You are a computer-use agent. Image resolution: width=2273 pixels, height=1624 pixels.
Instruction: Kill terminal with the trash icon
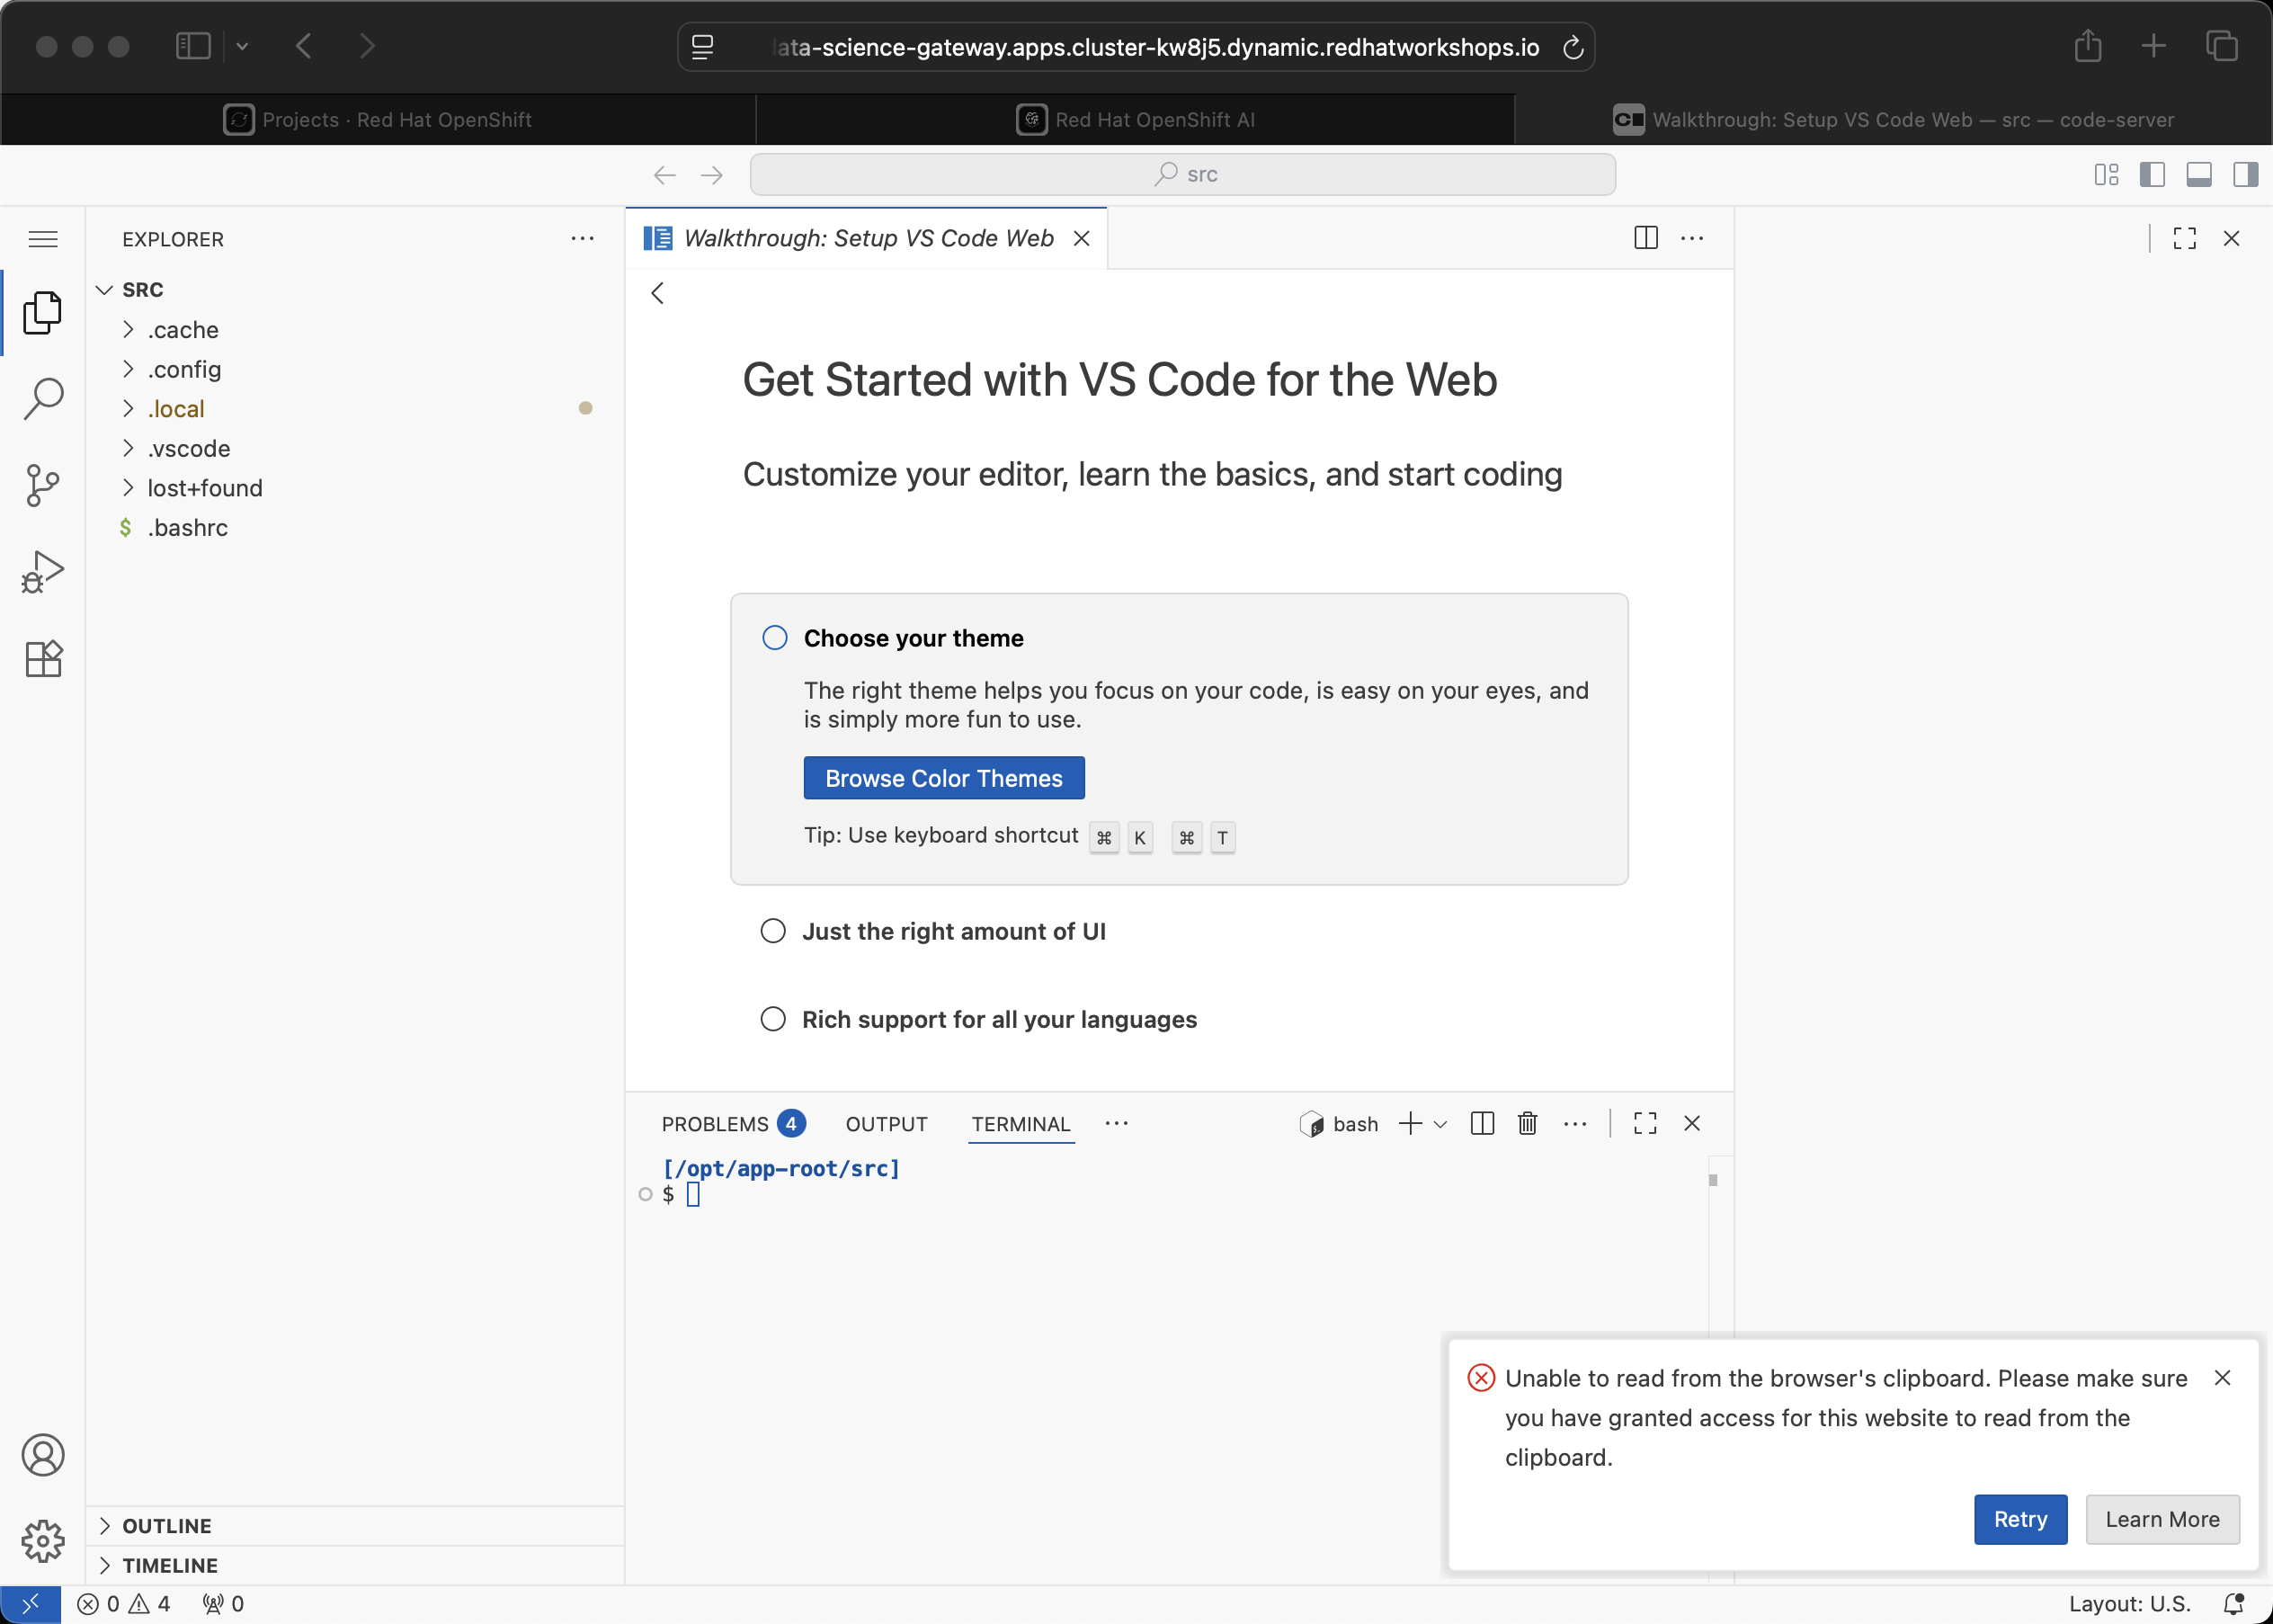(1527, 1124)
